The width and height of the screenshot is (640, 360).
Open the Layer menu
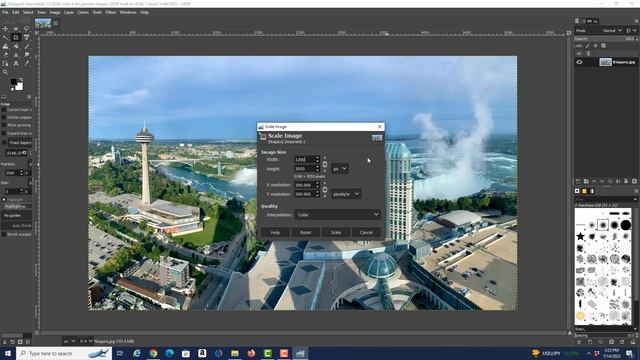69,12
